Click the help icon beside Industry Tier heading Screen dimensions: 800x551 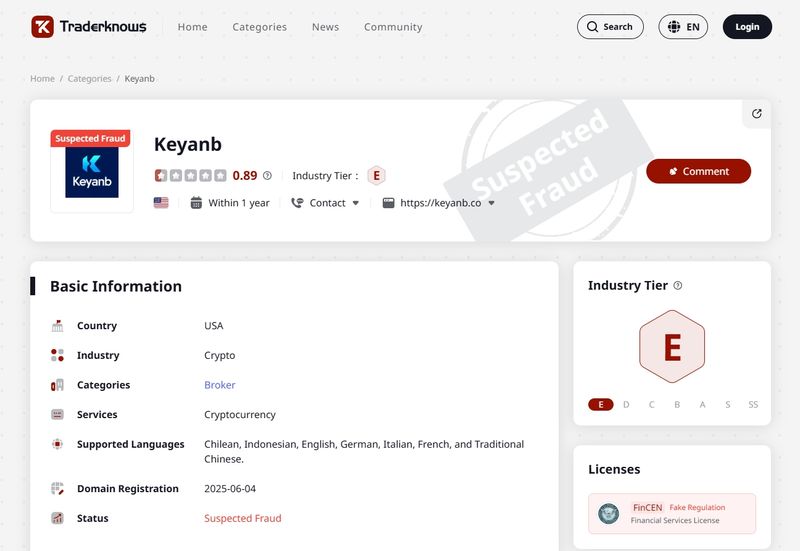[x=678, y=285]
